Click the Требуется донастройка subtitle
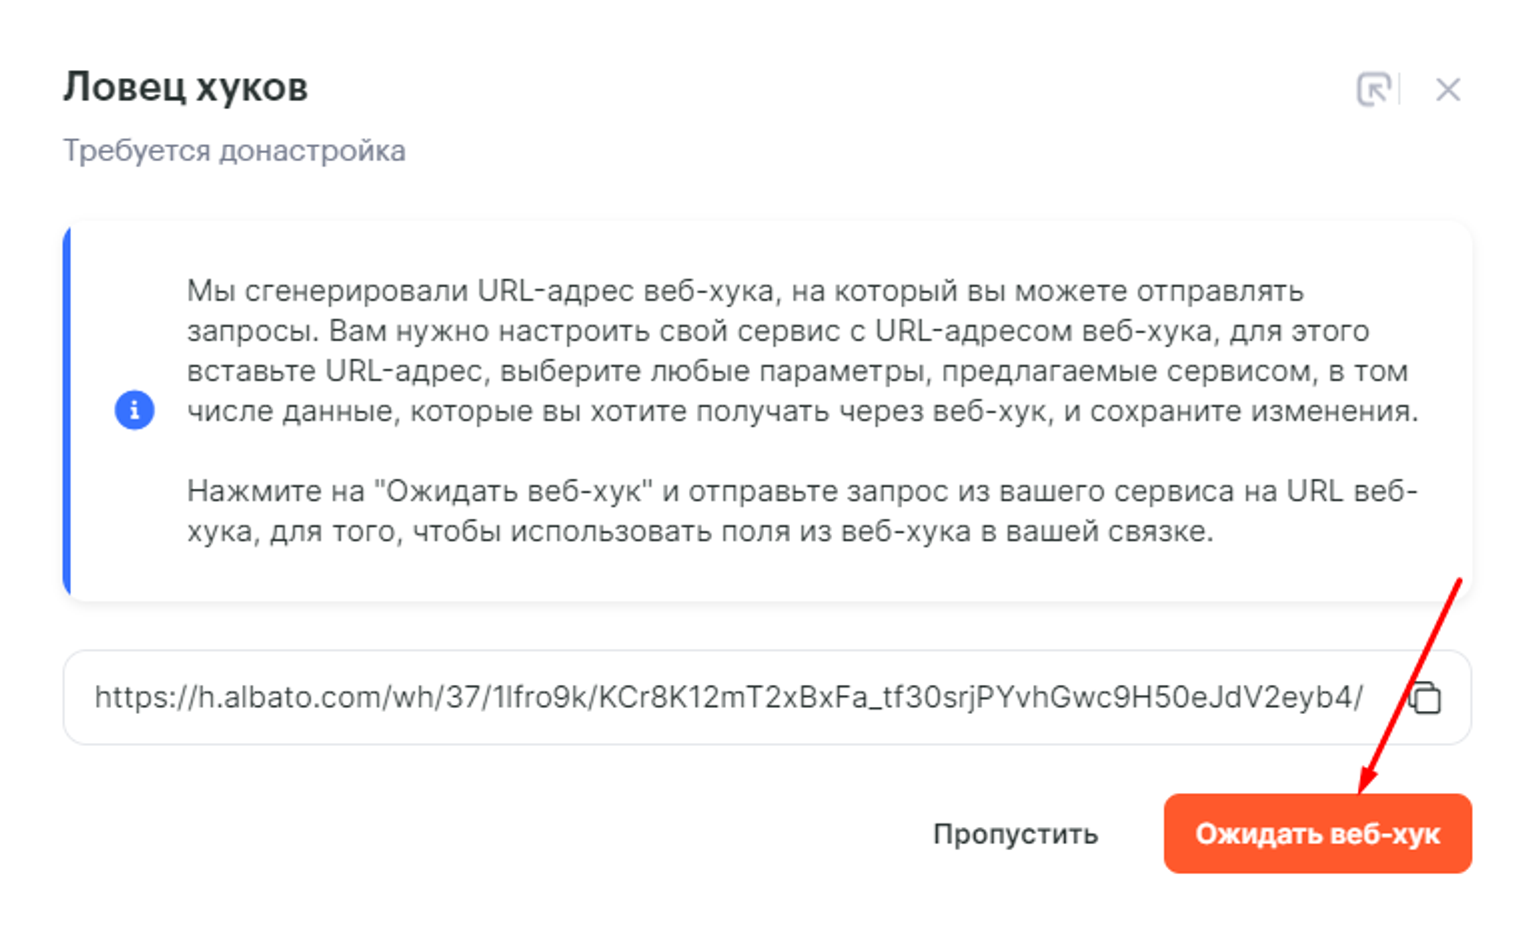 point(234,151)
